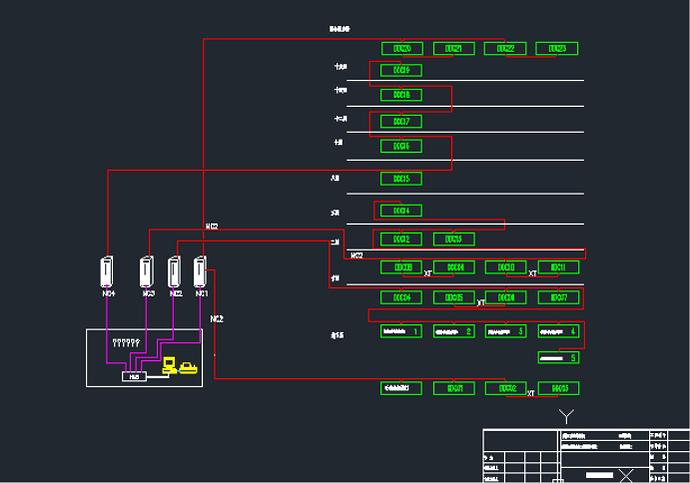Select the DDC20 block on the top row

pos(402,48)
